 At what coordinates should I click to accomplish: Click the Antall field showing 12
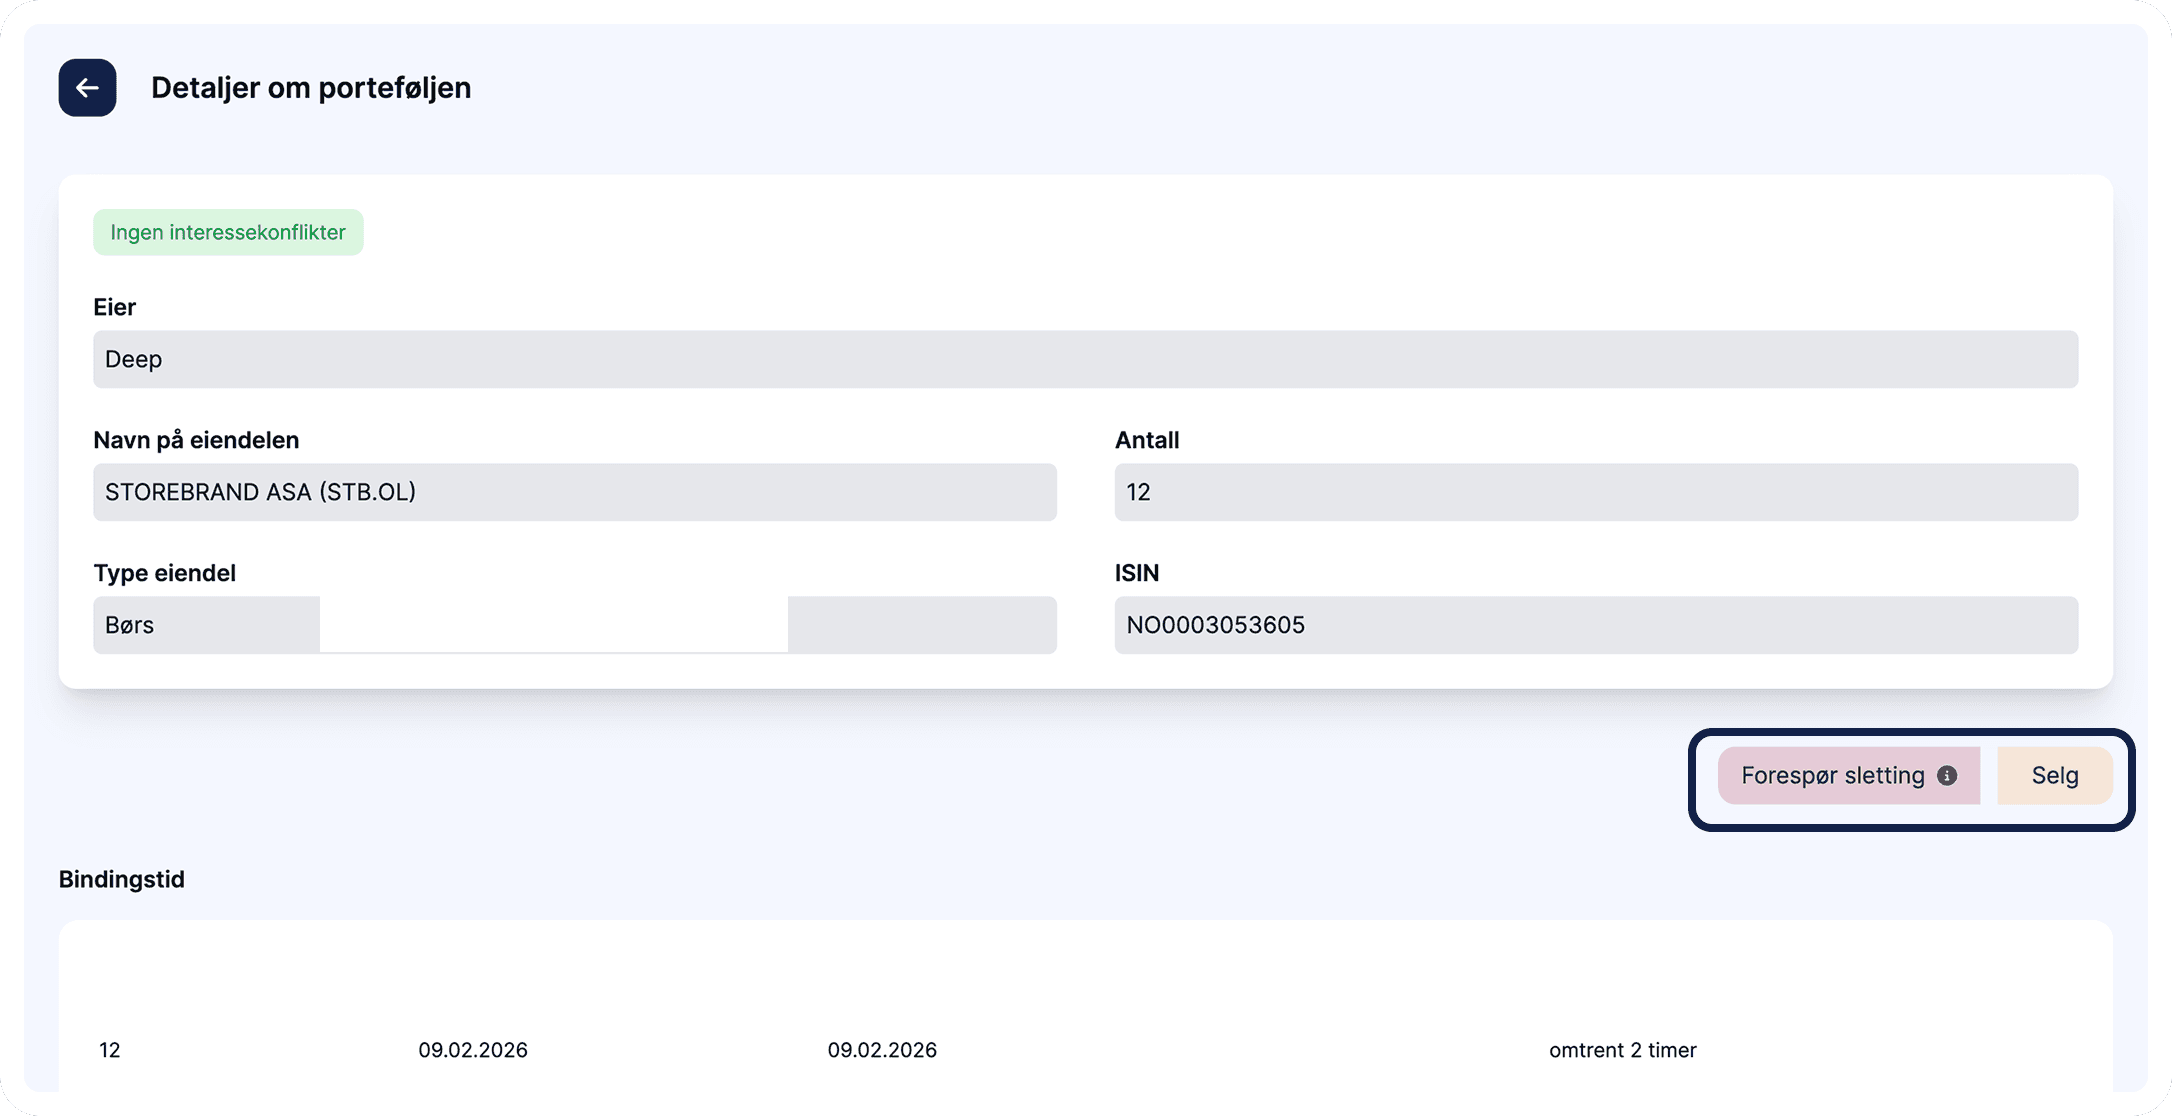point(1595,492)
